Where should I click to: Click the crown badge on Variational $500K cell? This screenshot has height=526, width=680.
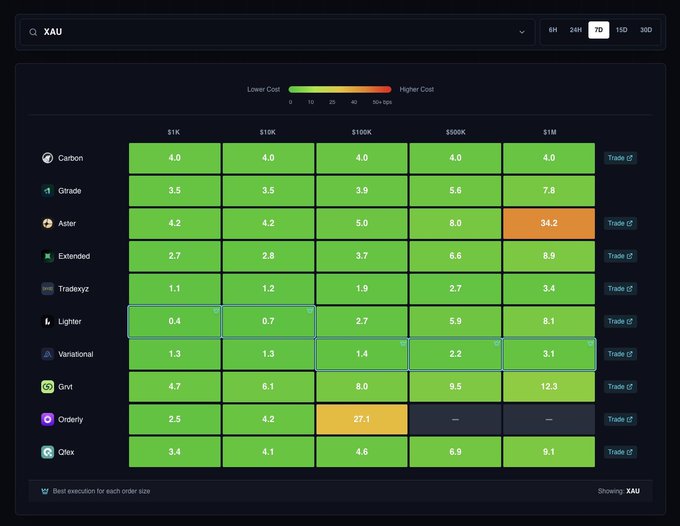point(497,343)
